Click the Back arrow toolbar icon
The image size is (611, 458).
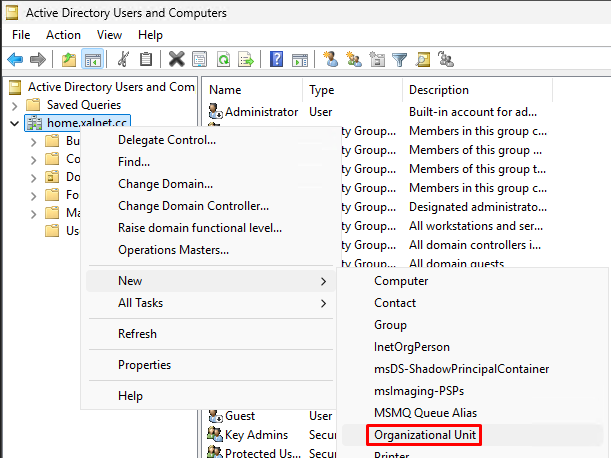pos(15,60)
